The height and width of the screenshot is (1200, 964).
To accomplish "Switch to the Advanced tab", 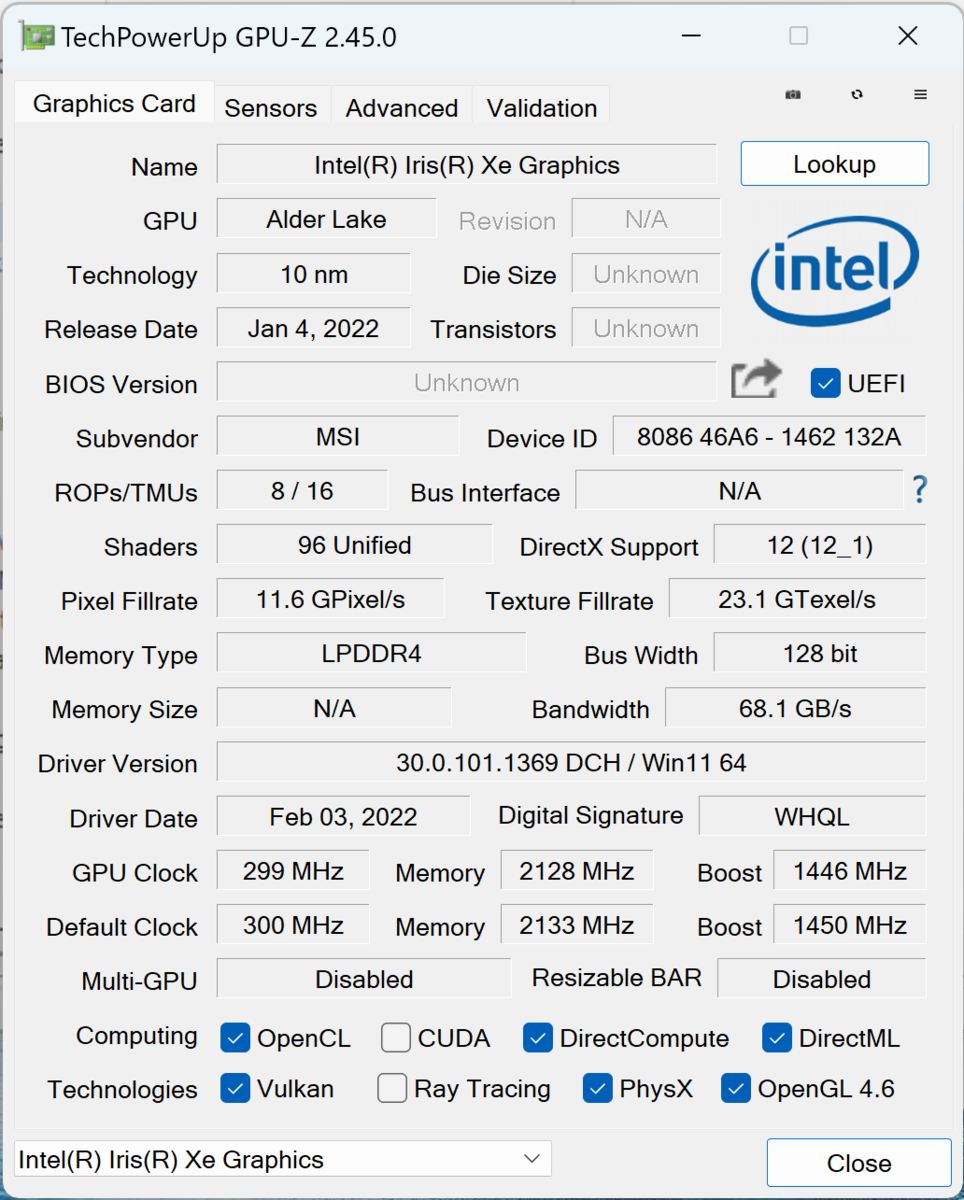I will pyautogui.click(x=401, y=108).
